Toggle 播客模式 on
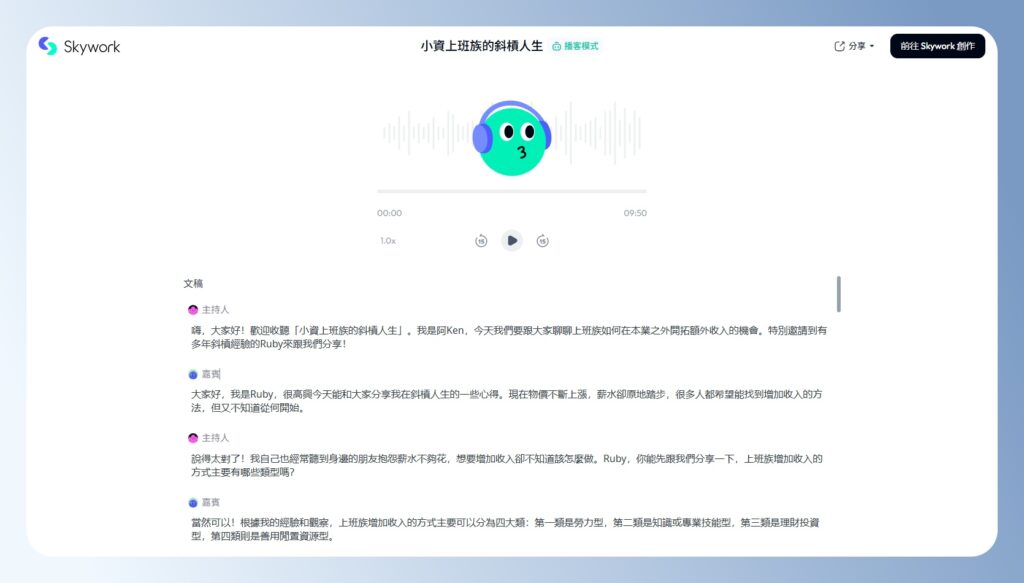Image resolution: width=1024 pixels, height=583 pixels. (x=581, y=46)
